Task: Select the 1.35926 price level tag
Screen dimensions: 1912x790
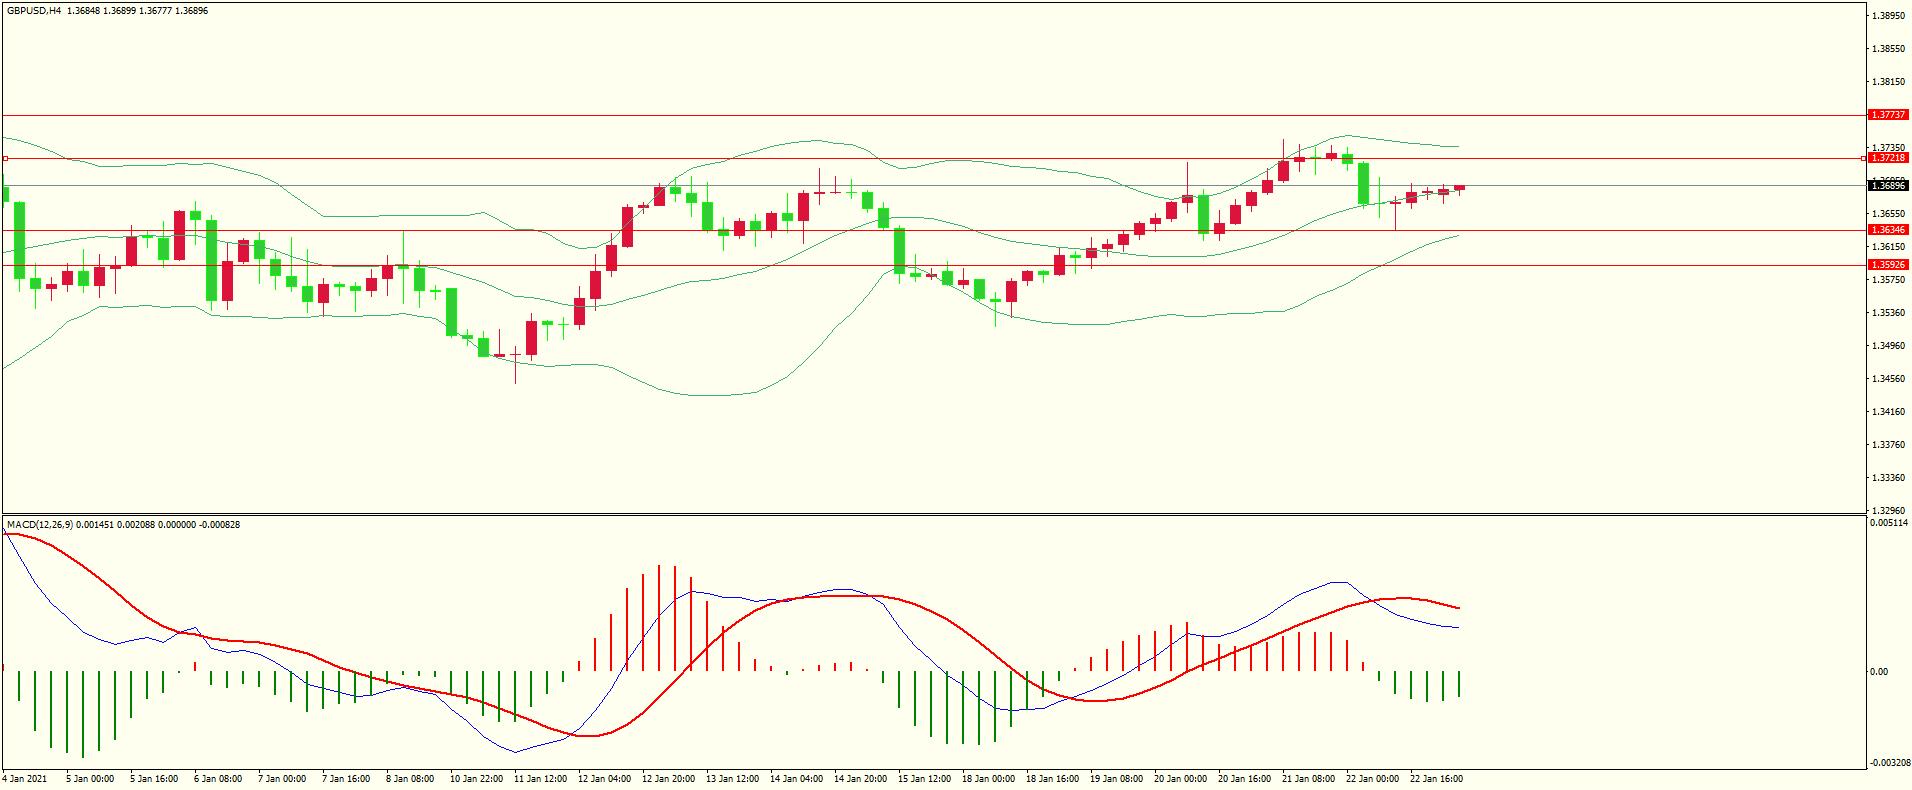Action: point(1888,265)
